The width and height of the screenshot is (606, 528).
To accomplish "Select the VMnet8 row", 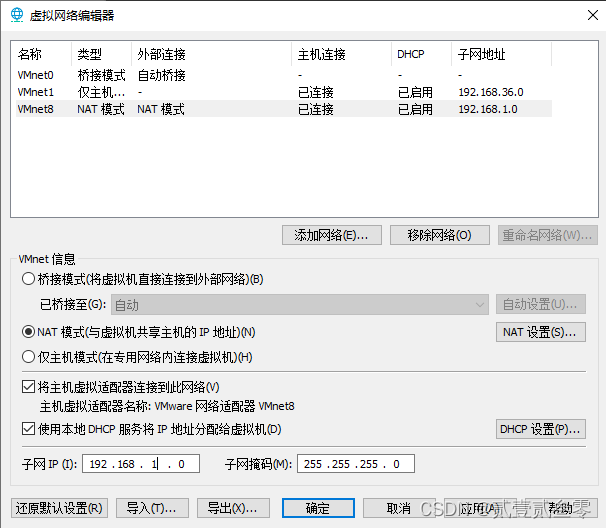I will click(284, 109).
